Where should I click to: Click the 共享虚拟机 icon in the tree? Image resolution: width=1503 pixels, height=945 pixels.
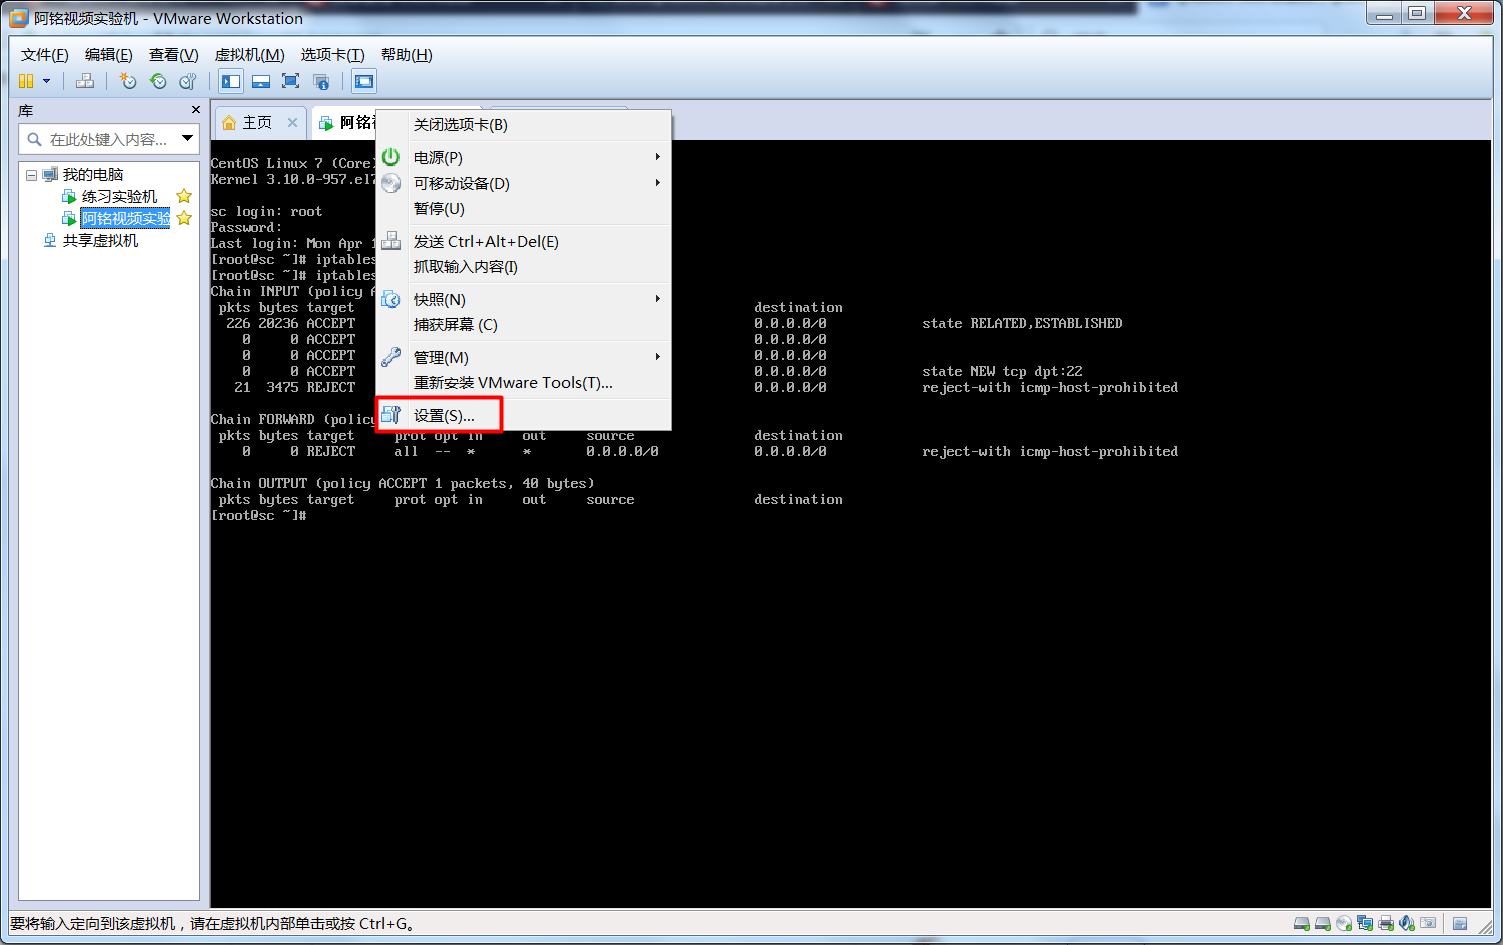point(50,241)
